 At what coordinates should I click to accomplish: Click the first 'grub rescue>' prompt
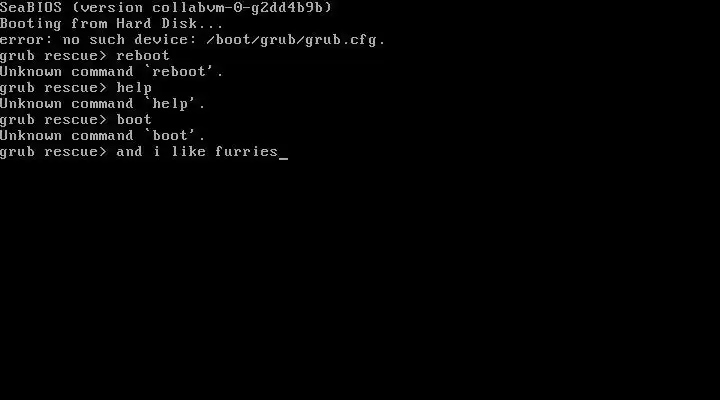53,56
